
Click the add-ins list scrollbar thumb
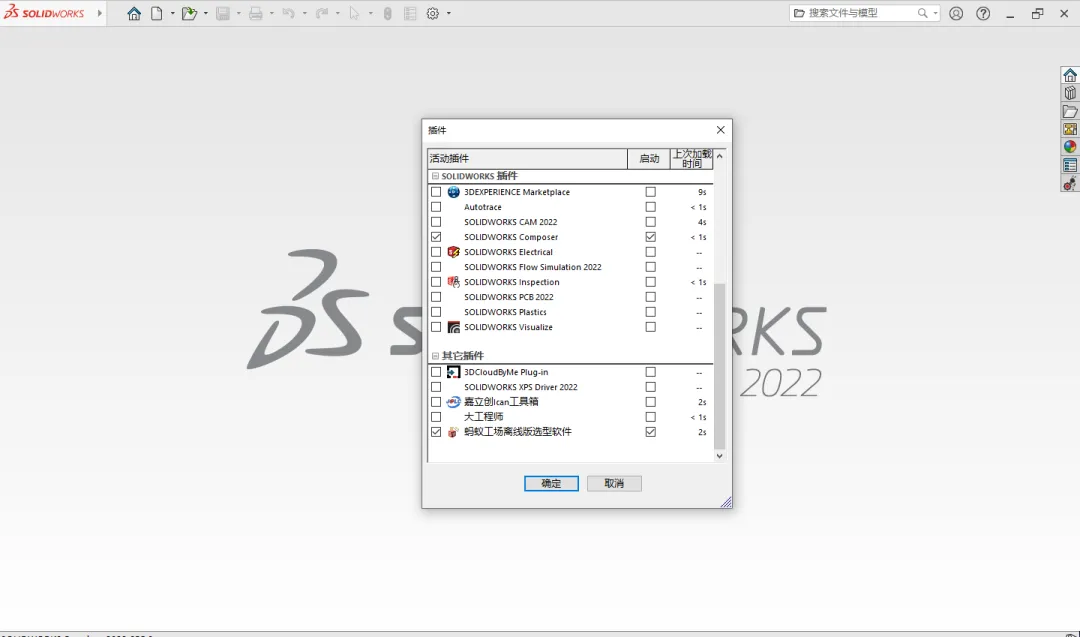point(720,366)
